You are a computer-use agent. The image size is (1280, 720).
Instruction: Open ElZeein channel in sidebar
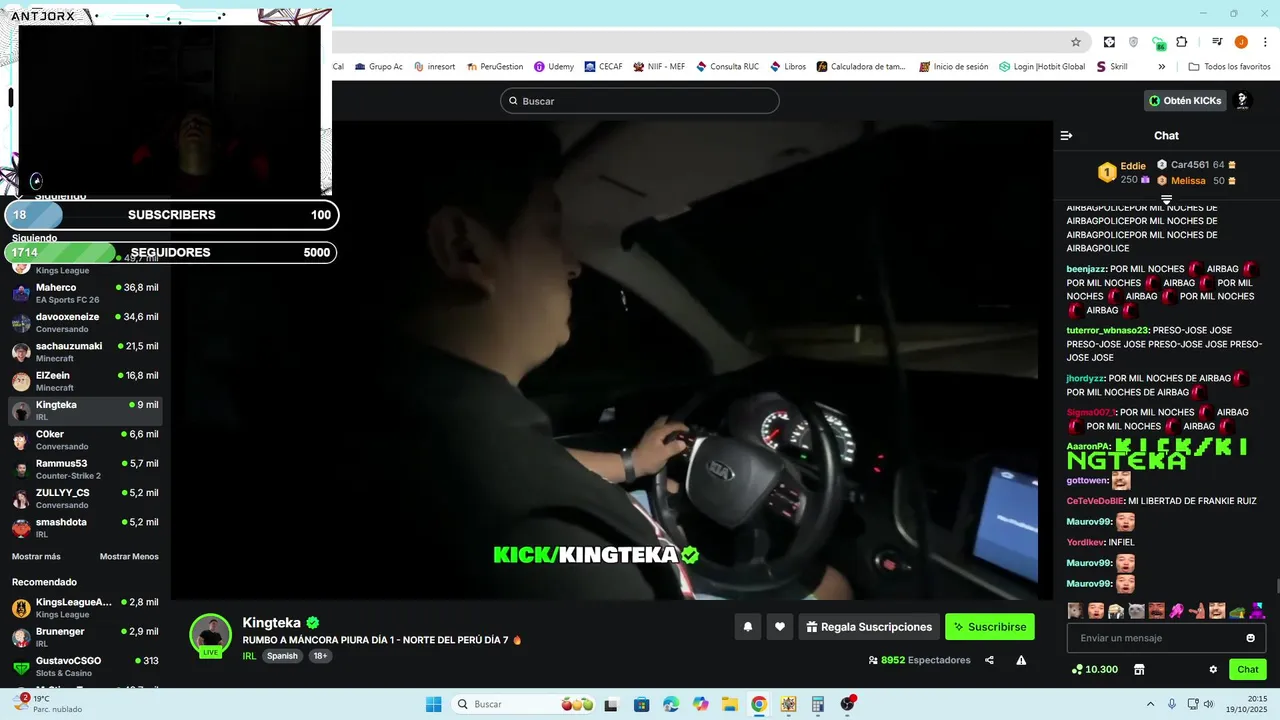pyautogui.click(x=85, y=381)
